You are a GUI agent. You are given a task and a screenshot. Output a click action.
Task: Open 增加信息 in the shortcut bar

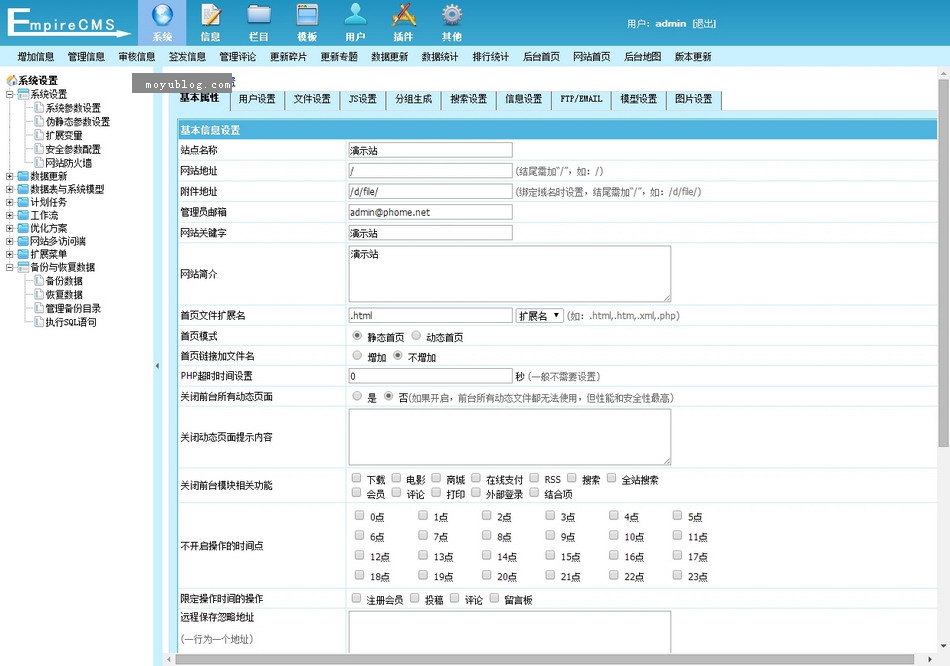36,57
